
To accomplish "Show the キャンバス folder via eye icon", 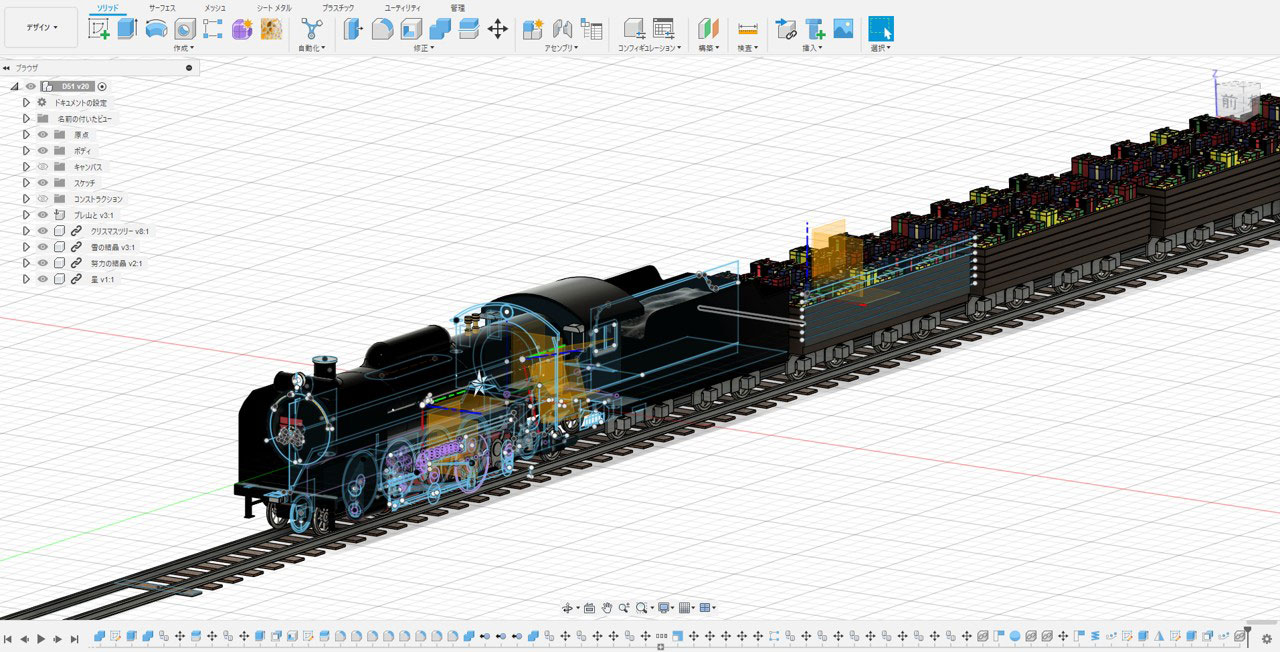I will (43, 167).
